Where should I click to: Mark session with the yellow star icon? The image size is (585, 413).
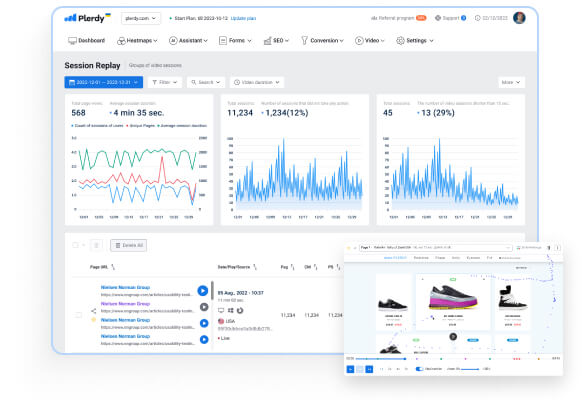click(94, 320)
